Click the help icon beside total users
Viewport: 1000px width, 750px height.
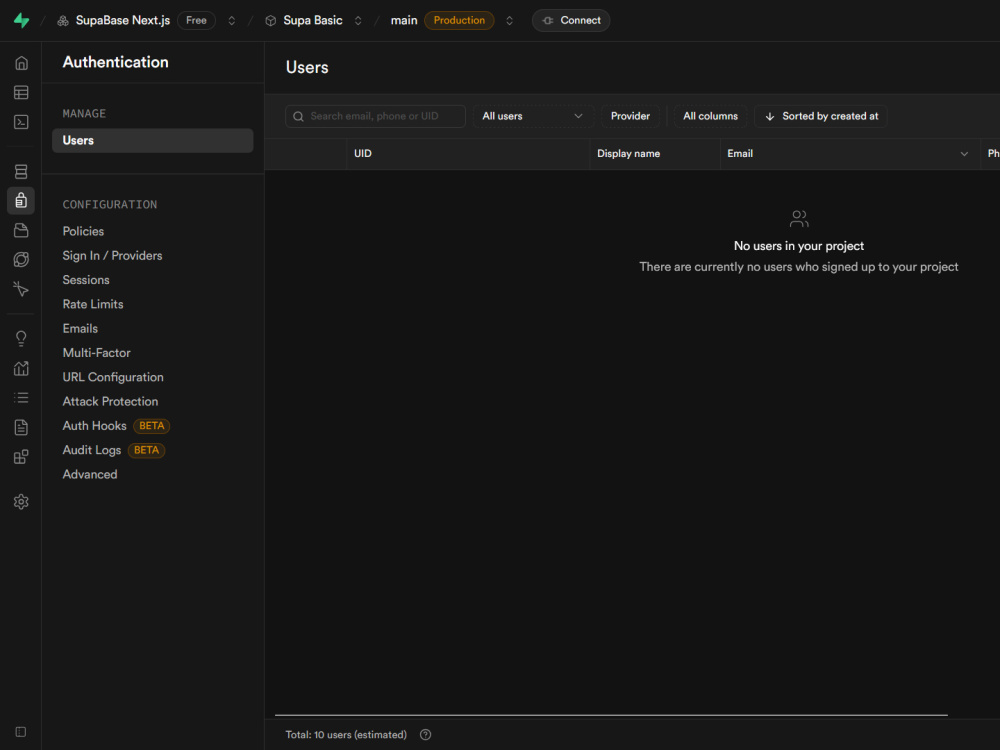coord(425,735)
